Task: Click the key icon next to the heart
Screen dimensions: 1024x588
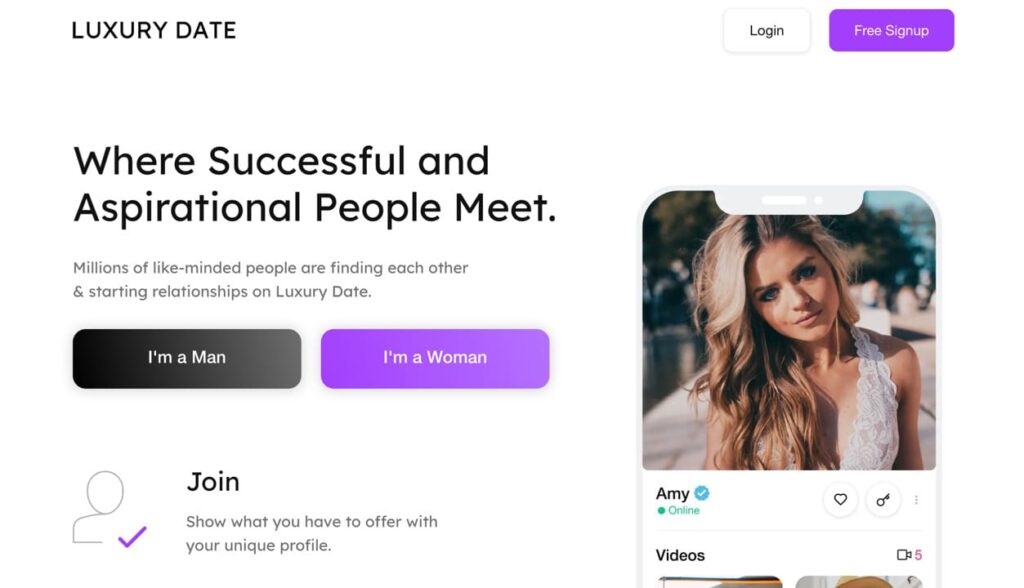Action: click(x=883, y=500)
